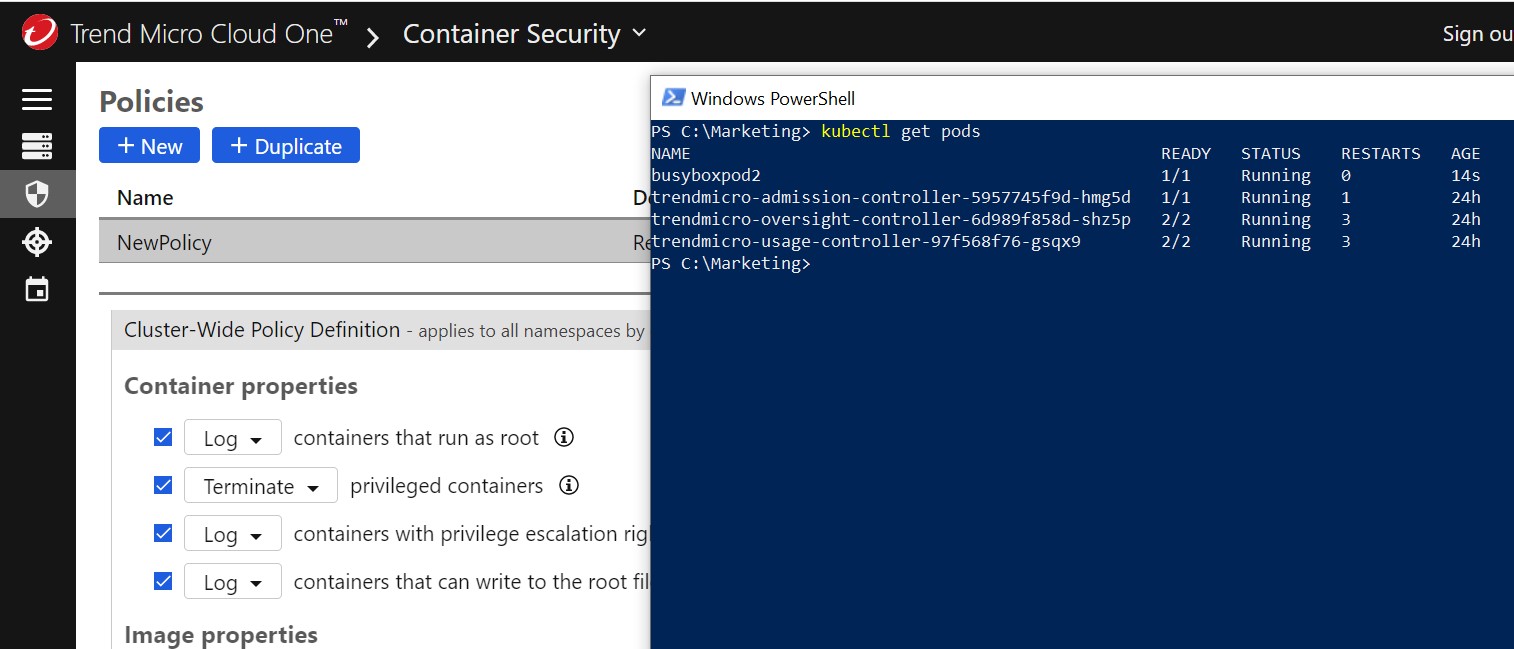The width and height of the screenshot is (1514, 649).
Task: Click the kubectl get pods command text
Action: (x=901, y=131)
